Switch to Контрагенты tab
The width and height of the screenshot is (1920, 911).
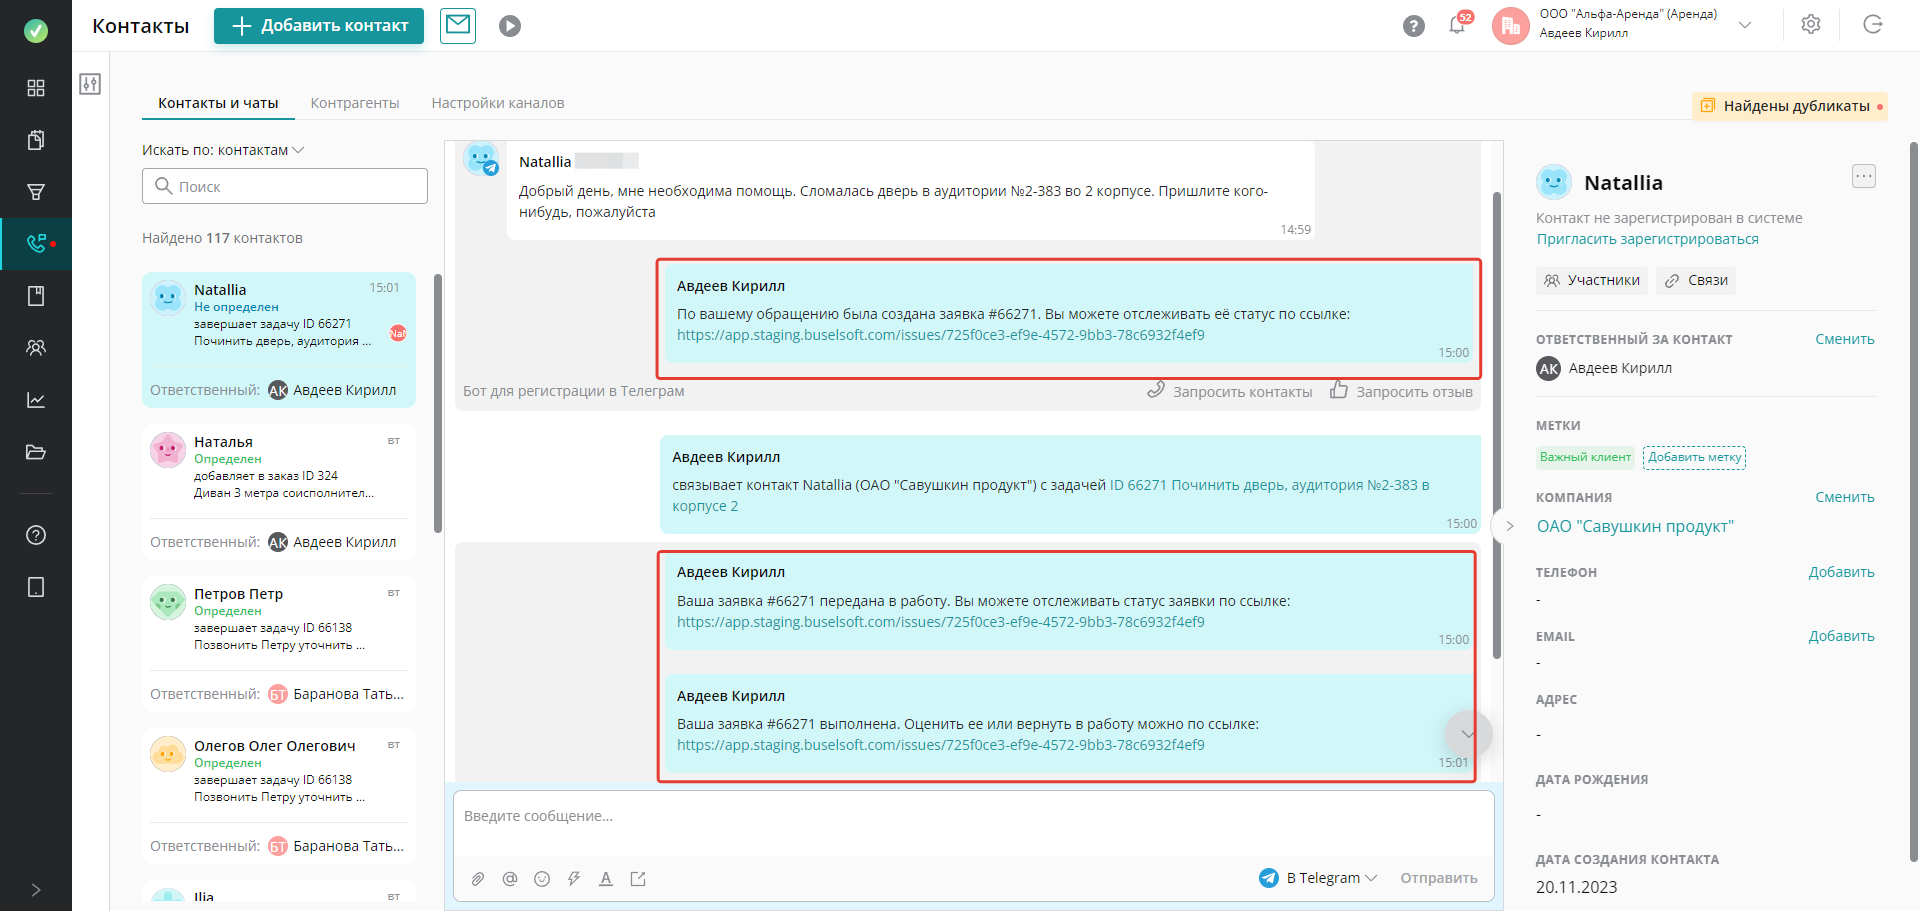[355, 103]
